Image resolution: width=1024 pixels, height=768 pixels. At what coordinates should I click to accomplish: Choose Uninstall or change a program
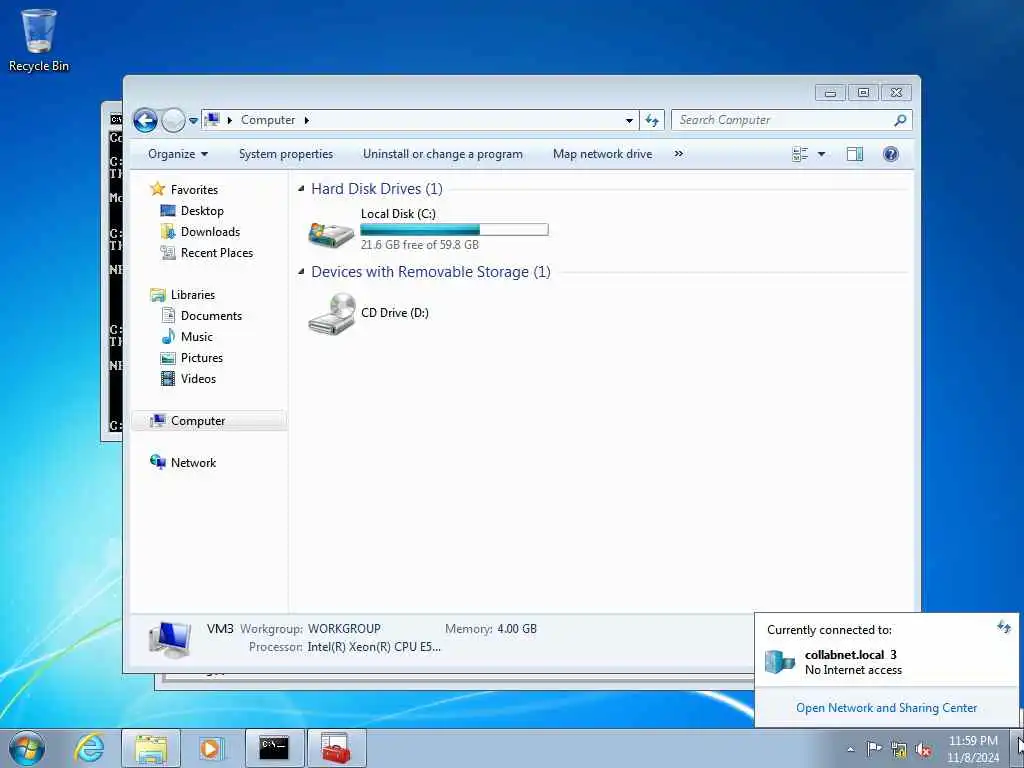click(x=443, y=154)
